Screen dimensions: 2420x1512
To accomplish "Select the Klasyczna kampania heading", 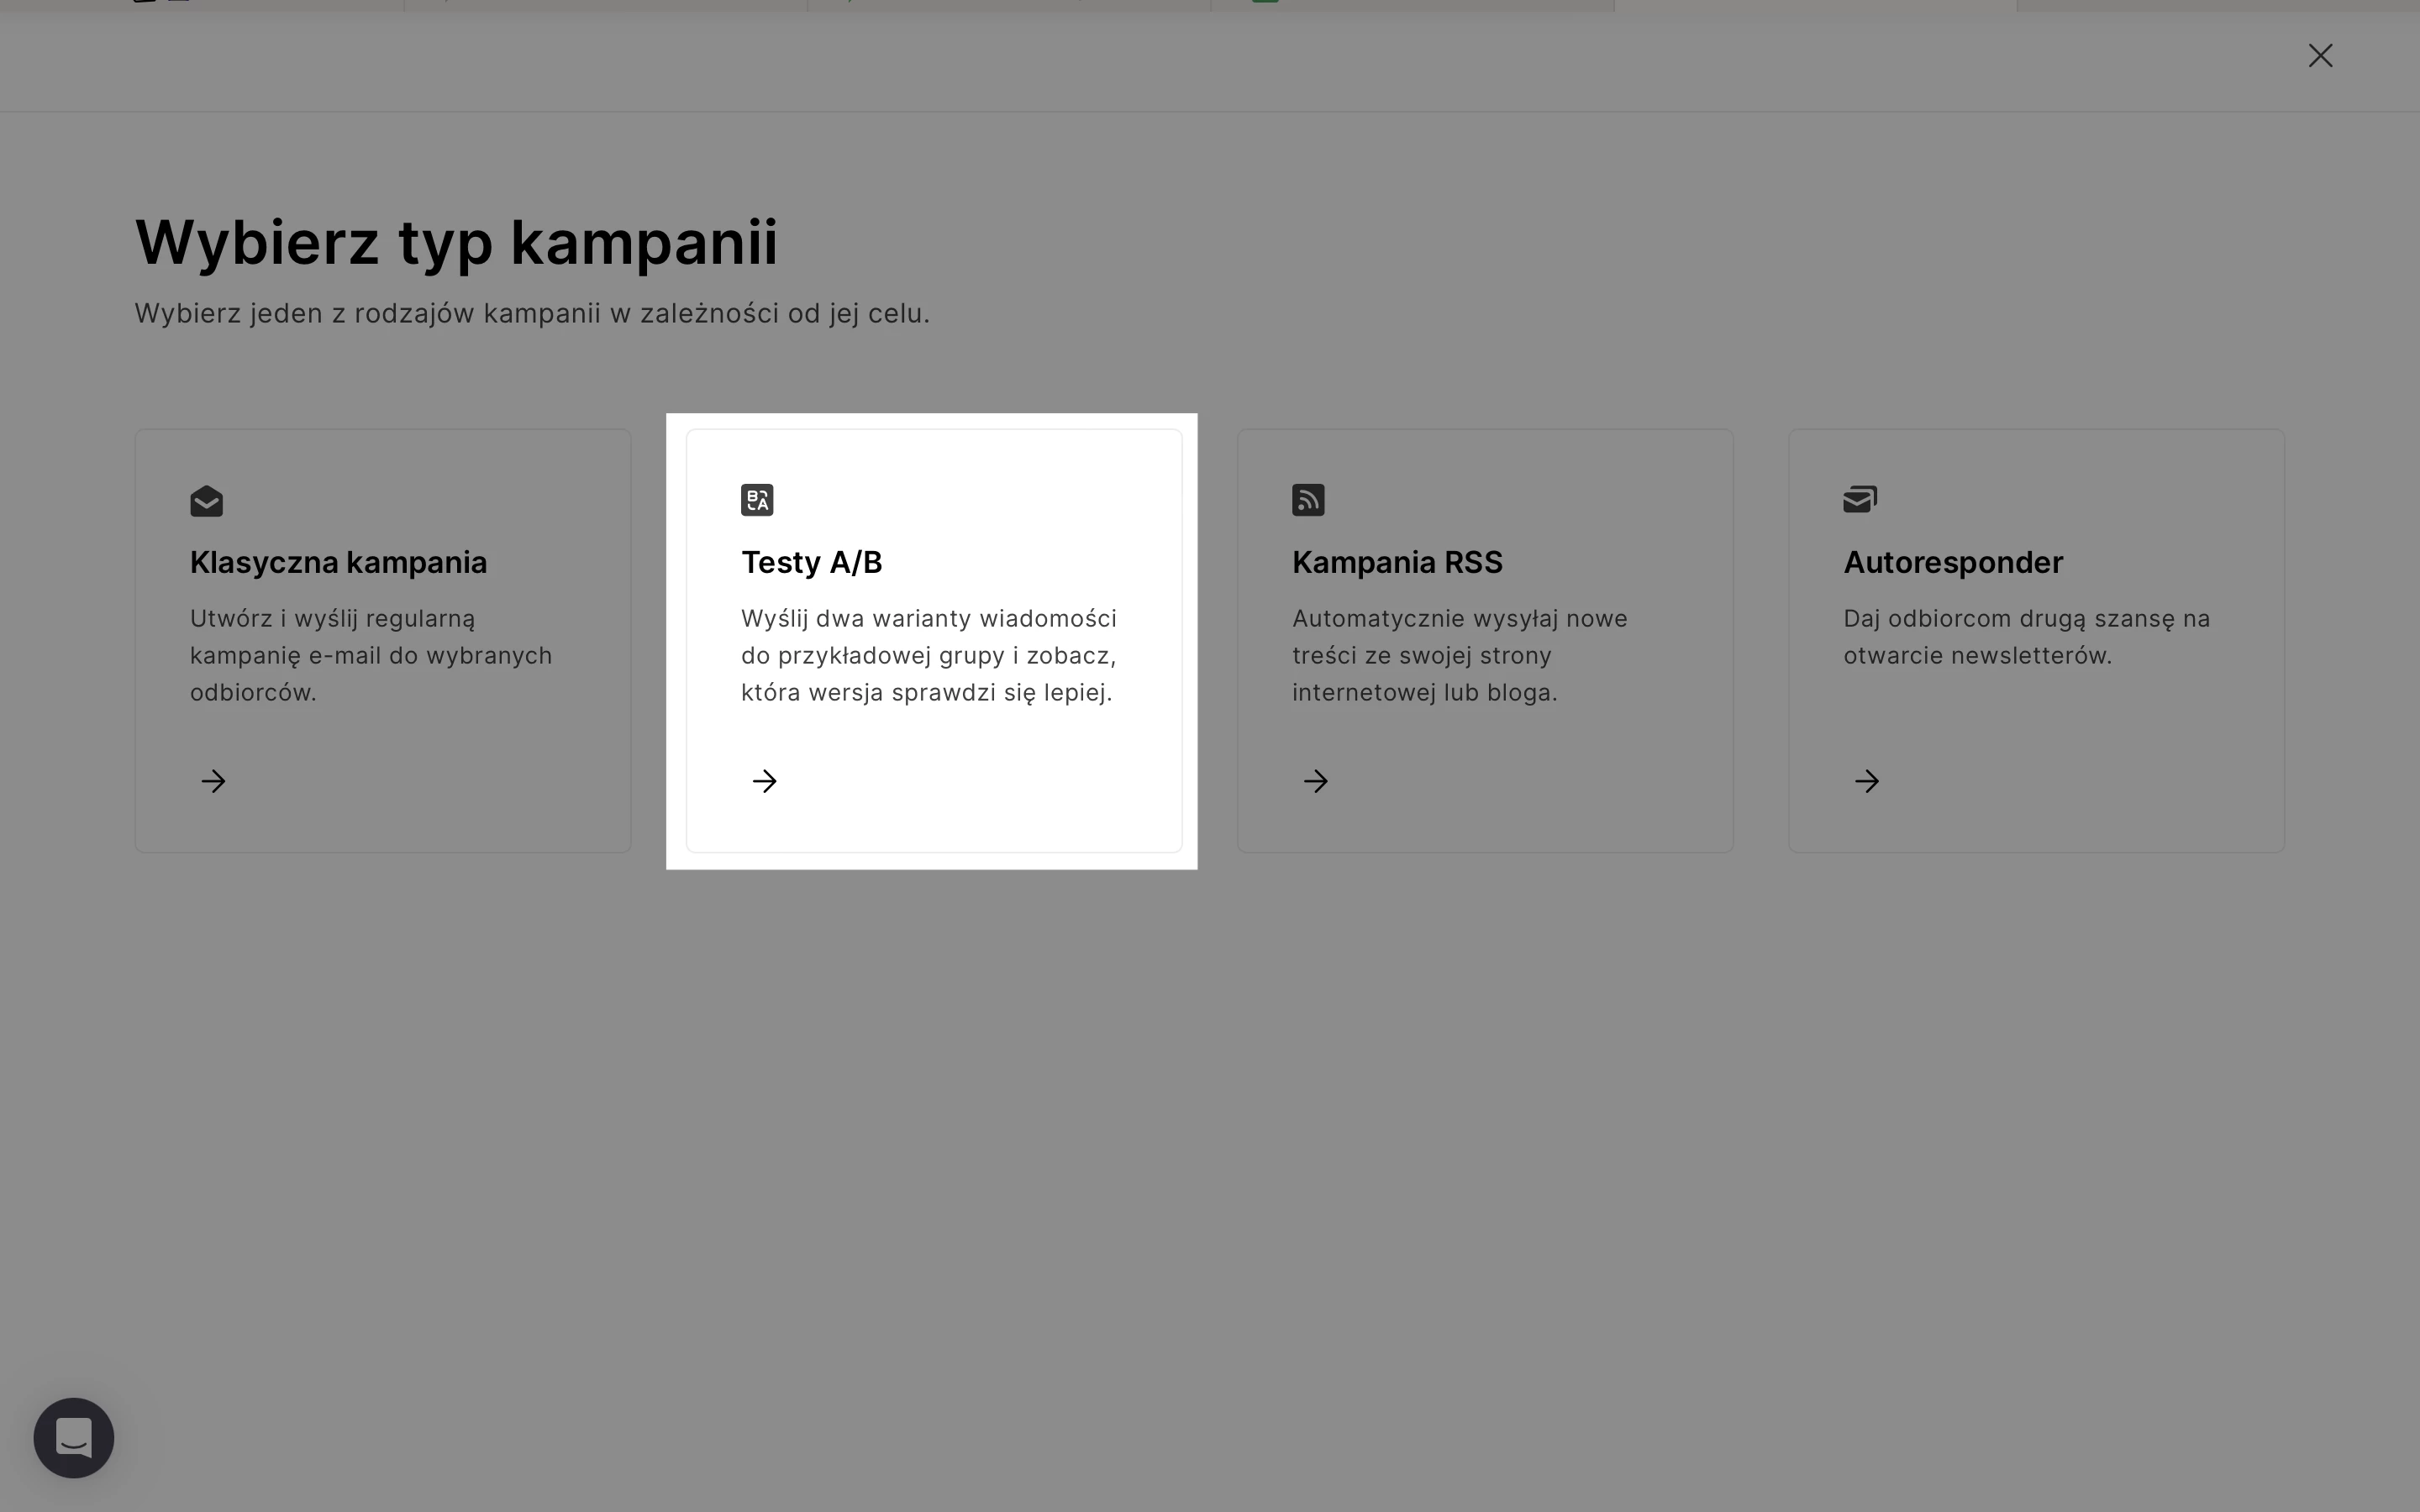I will coord(338,562).
